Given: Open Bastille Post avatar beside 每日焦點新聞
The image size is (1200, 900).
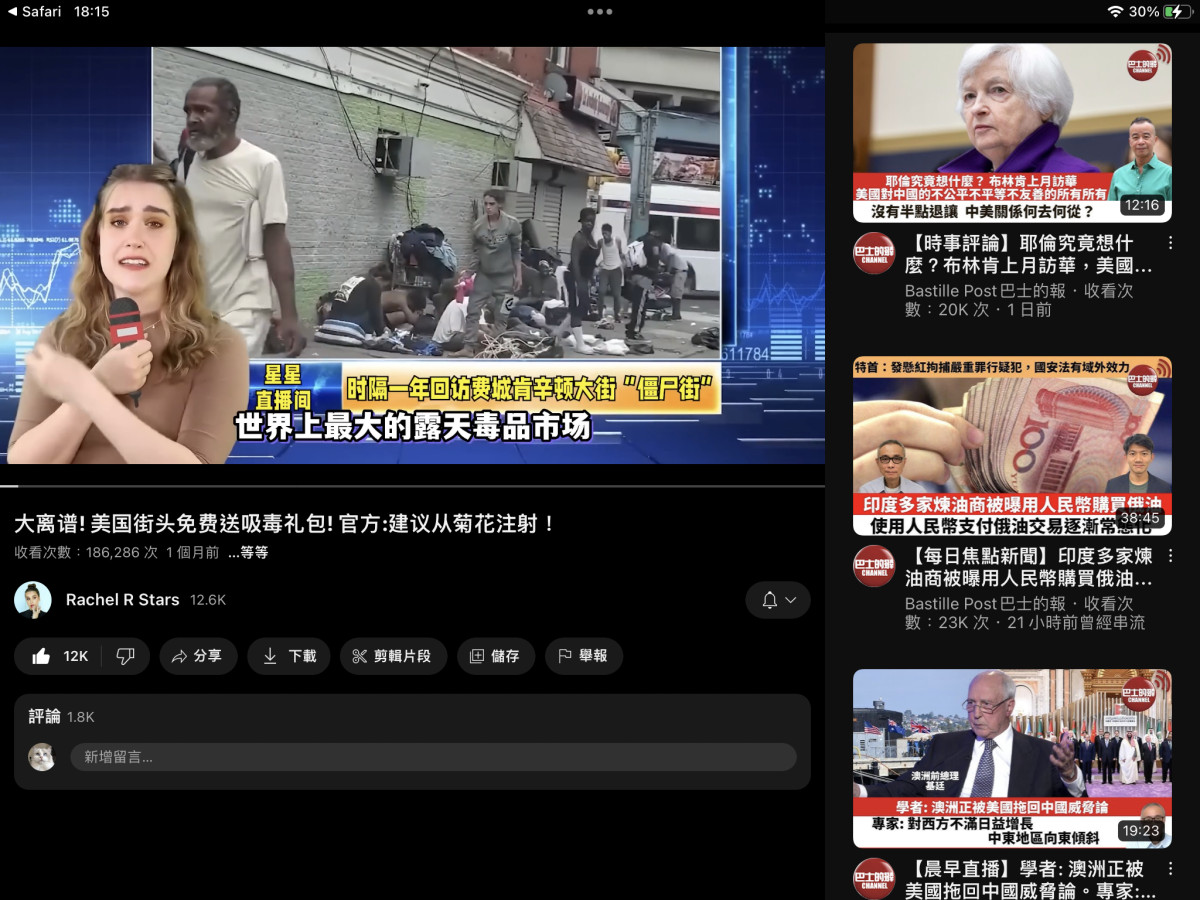Looking at the screenshot, I should click(874, 566).
